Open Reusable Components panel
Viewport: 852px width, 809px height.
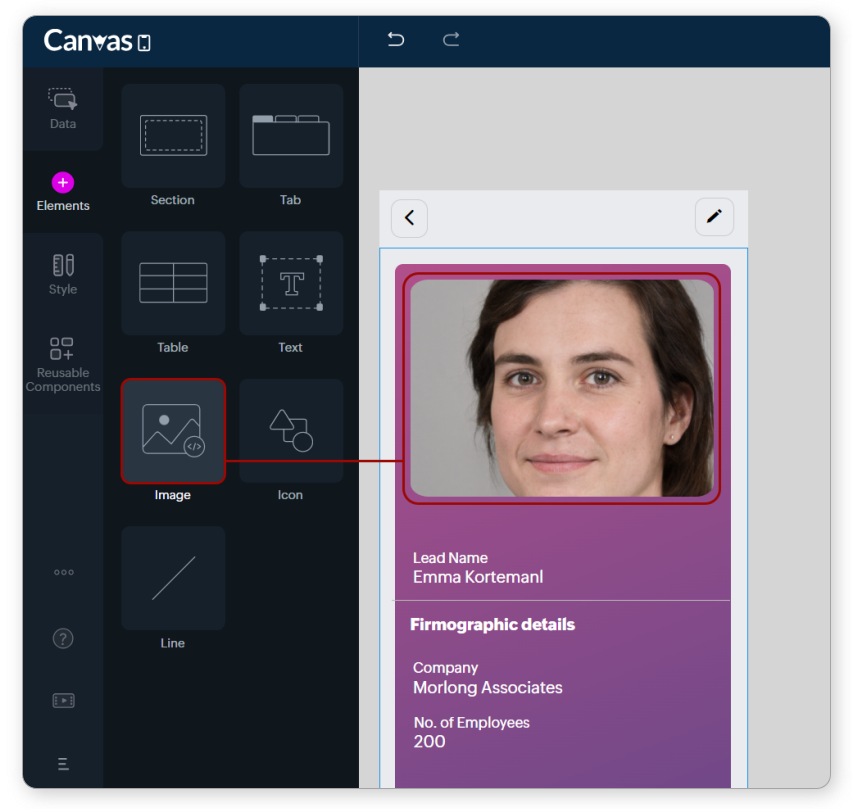(63, 363)
